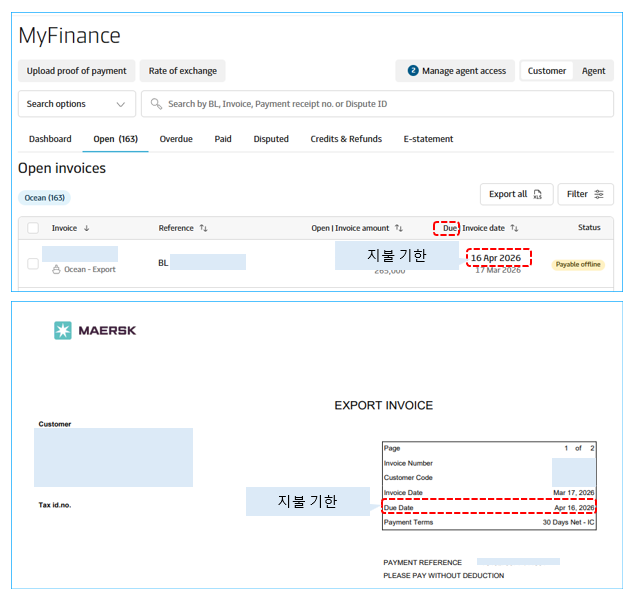The height and width of the screenshot is (605, 631).
Task: Check the Ocean - Export invoice row checkbox
Action: click(x=33, y=264)
